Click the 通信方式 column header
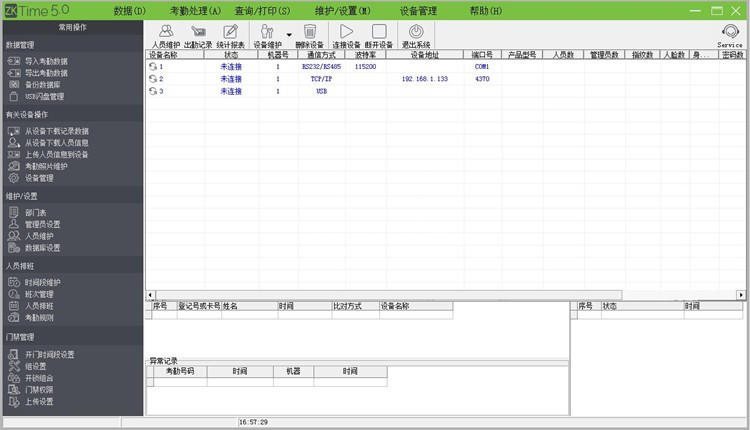 point(321,55)
